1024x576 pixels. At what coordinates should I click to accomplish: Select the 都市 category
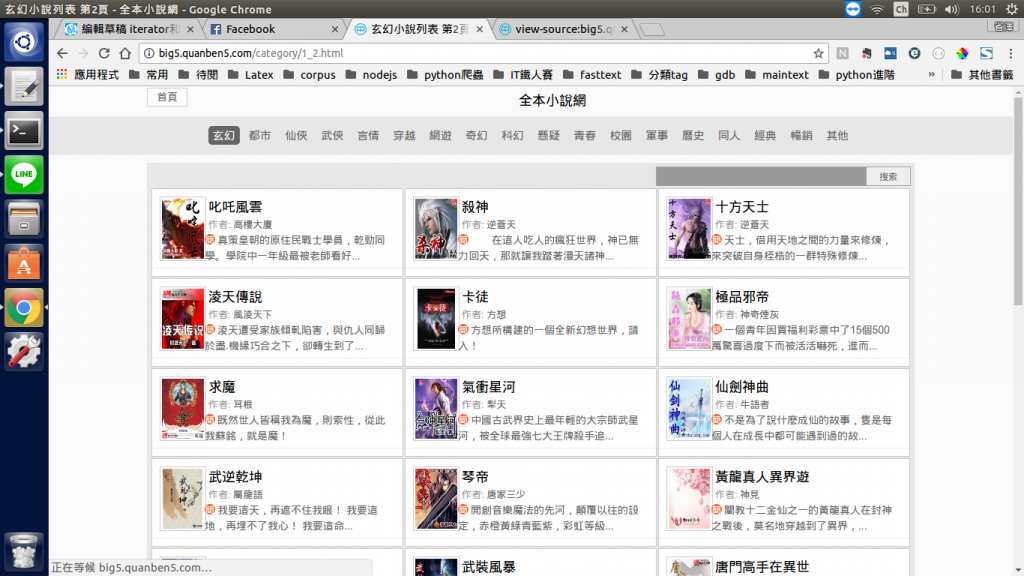click(x=260, y=135)
